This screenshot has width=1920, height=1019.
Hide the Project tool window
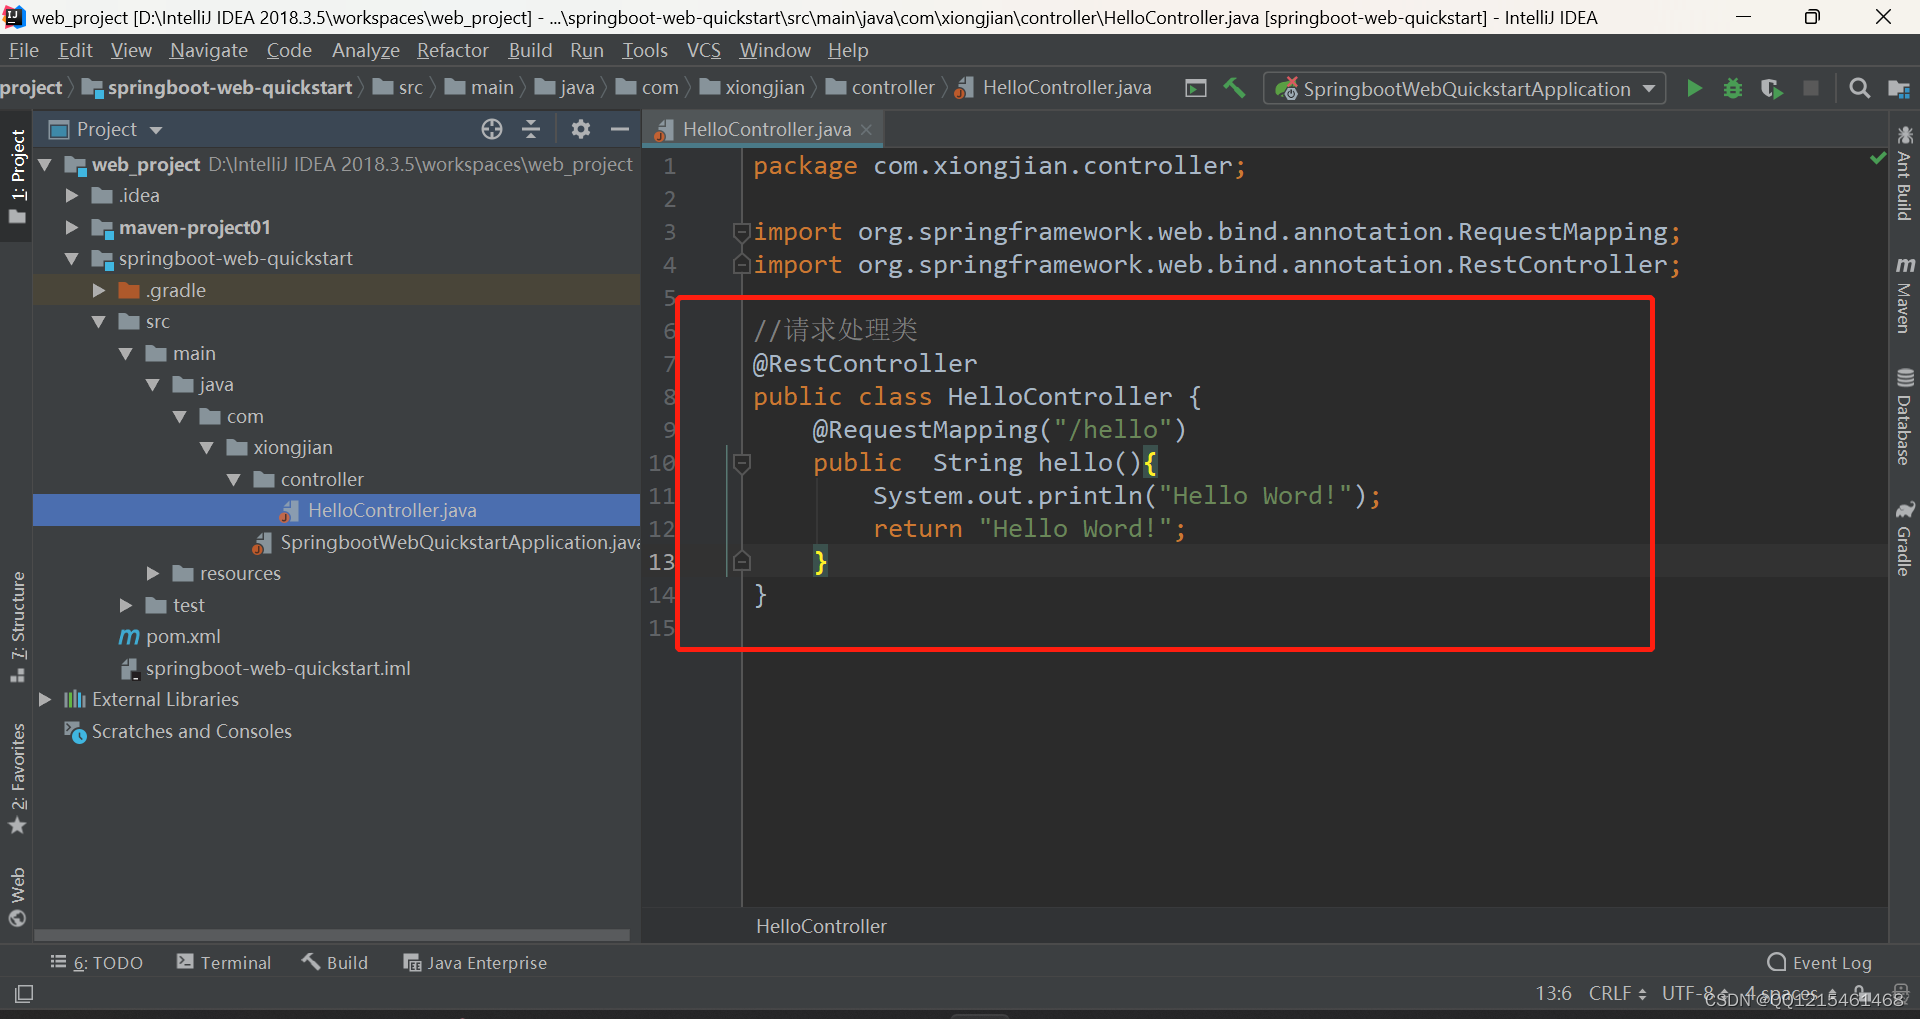[x=620, y=129]
